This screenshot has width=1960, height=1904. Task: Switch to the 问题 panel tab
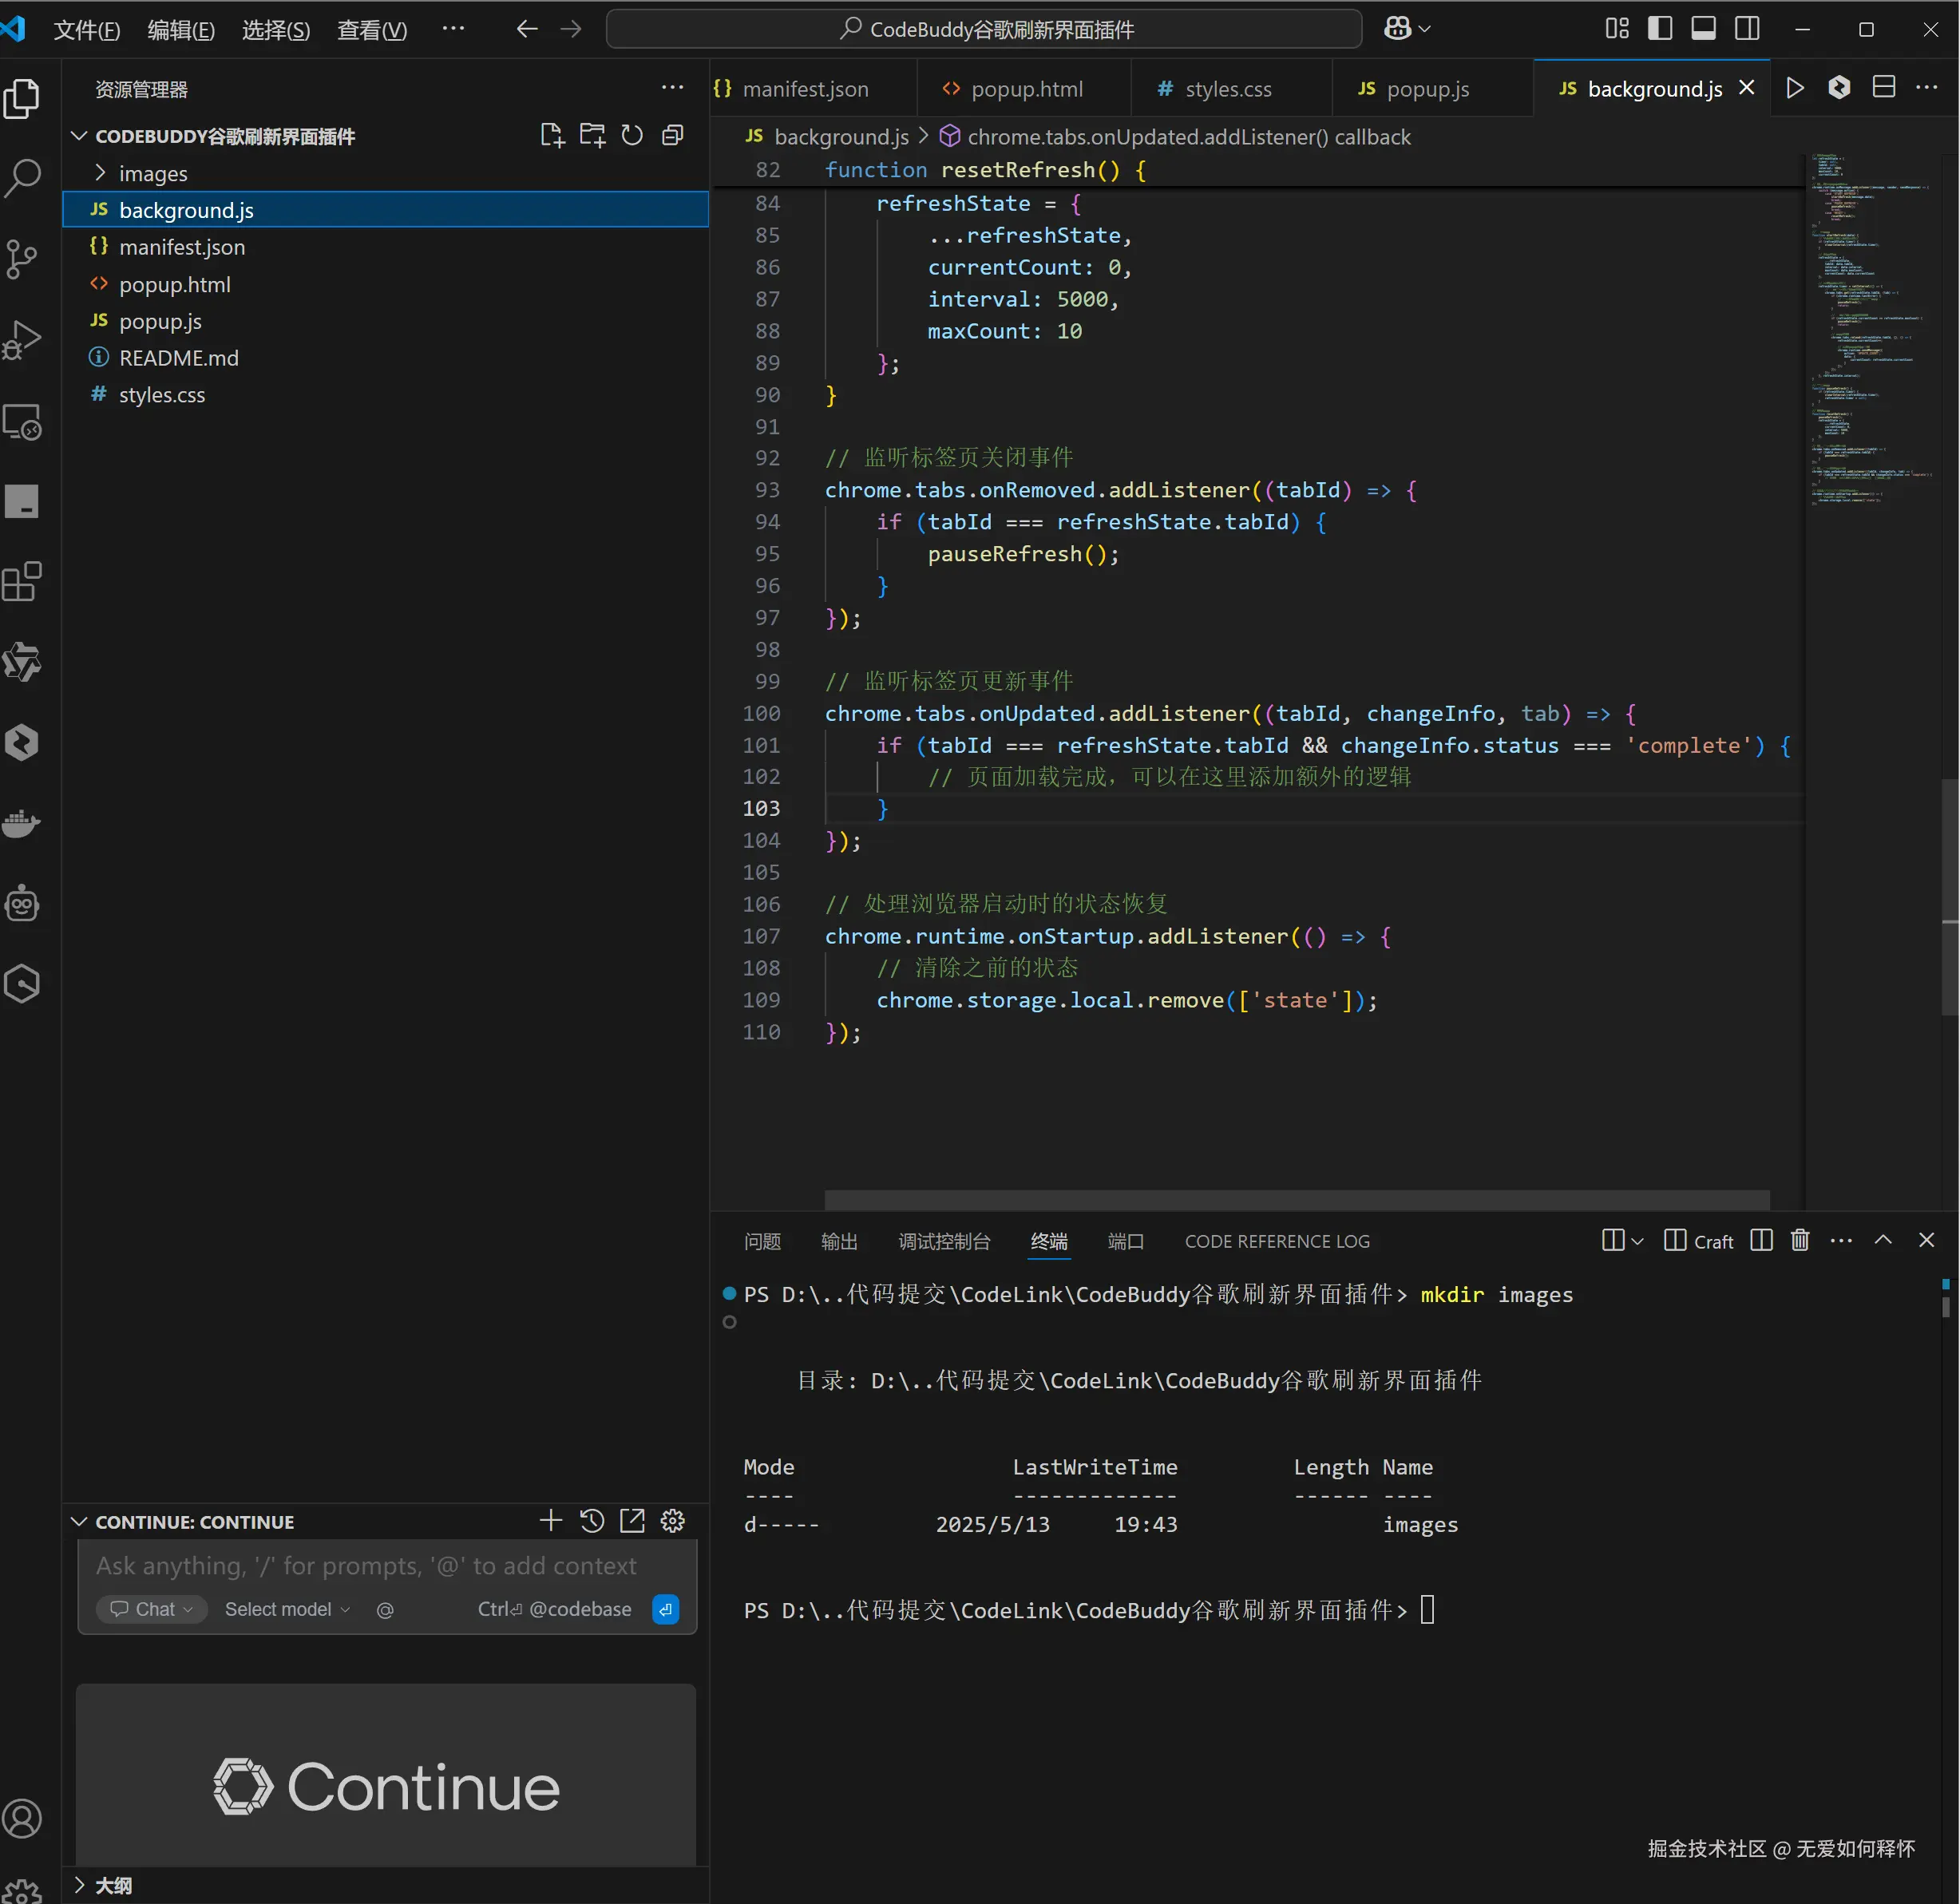[x=762, y=1241]
